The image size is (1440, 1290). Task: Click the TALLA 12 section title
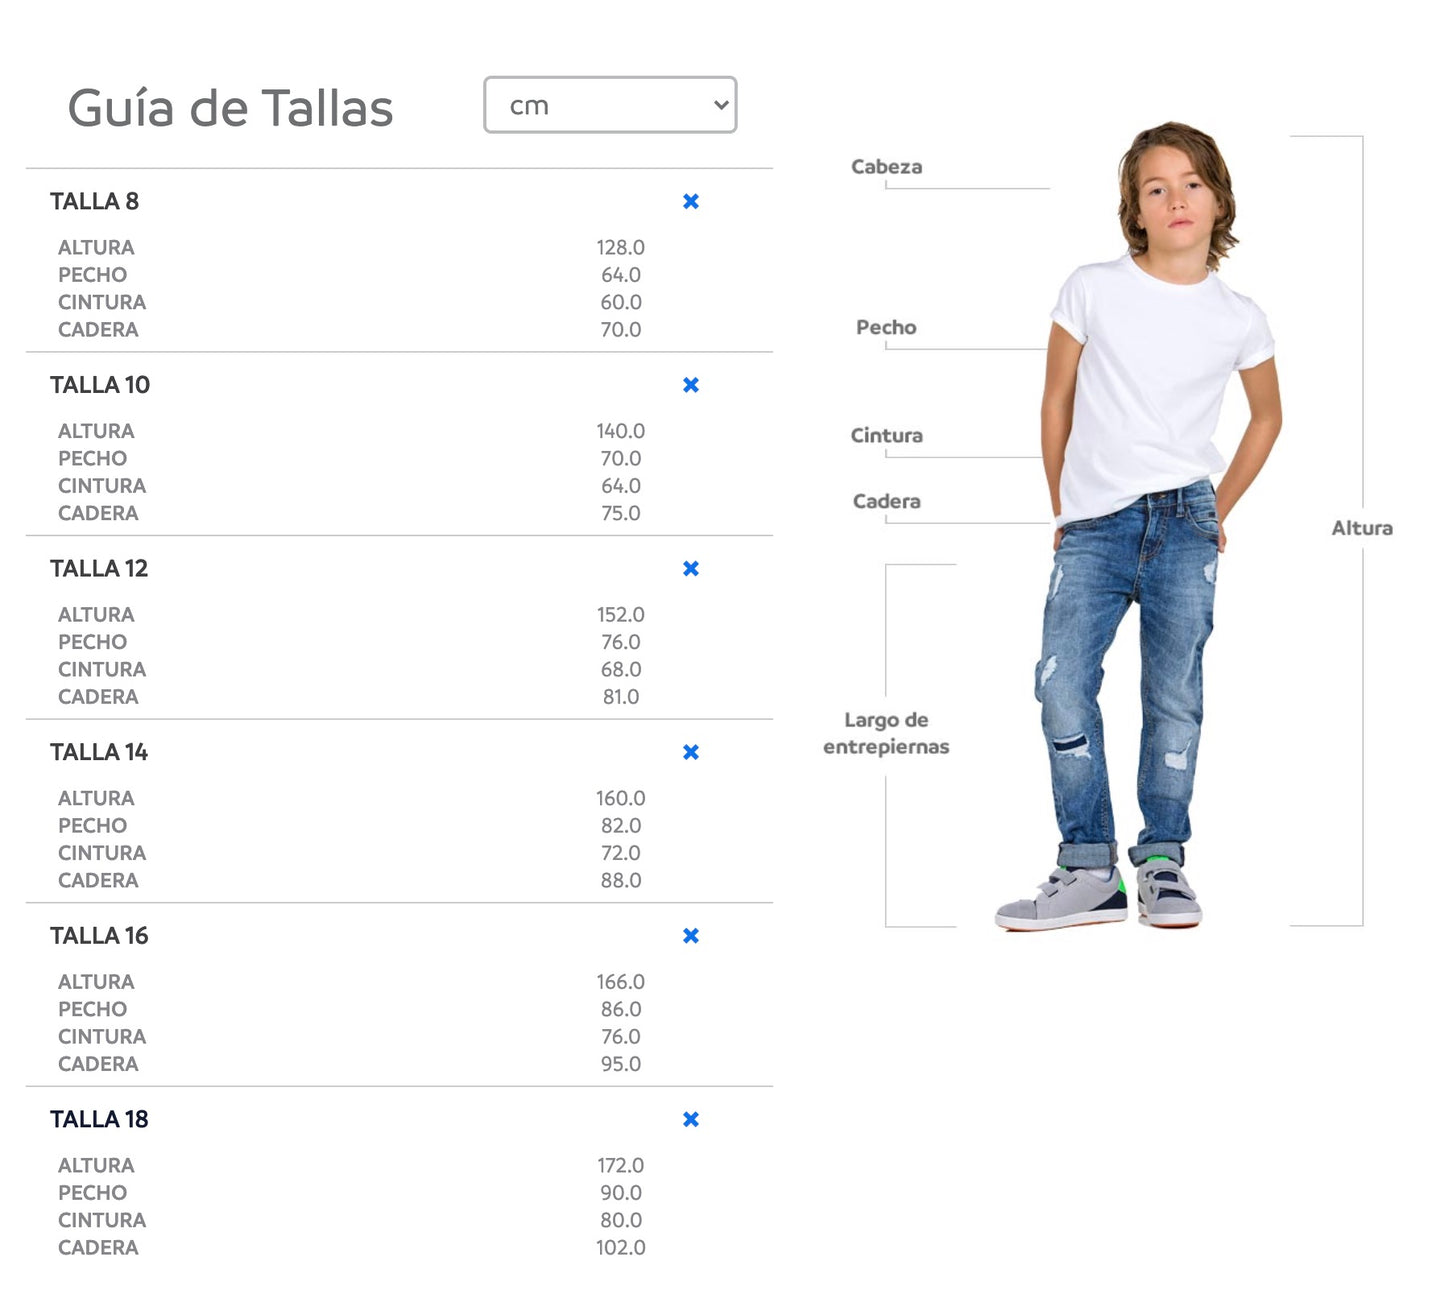point(99,569)
